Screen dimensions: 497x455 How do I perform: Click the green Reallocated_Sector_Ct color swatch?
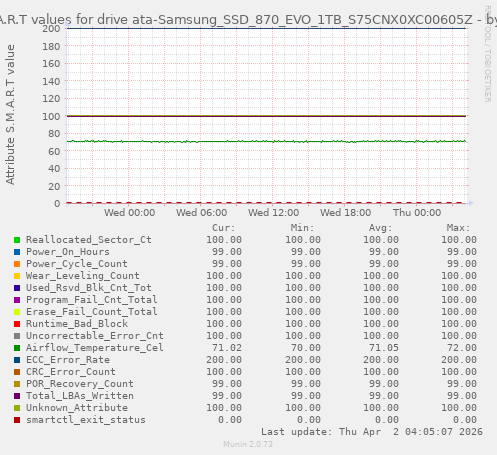point(17,240)
